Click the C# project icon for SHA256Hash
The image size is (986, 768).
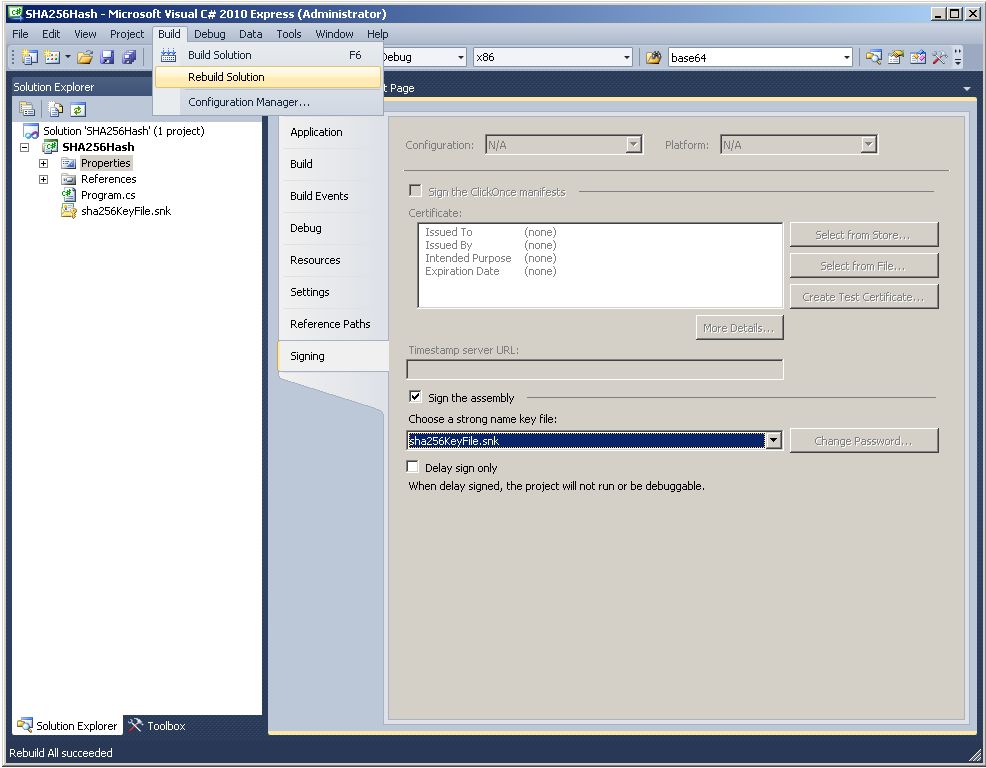[50, 147]
